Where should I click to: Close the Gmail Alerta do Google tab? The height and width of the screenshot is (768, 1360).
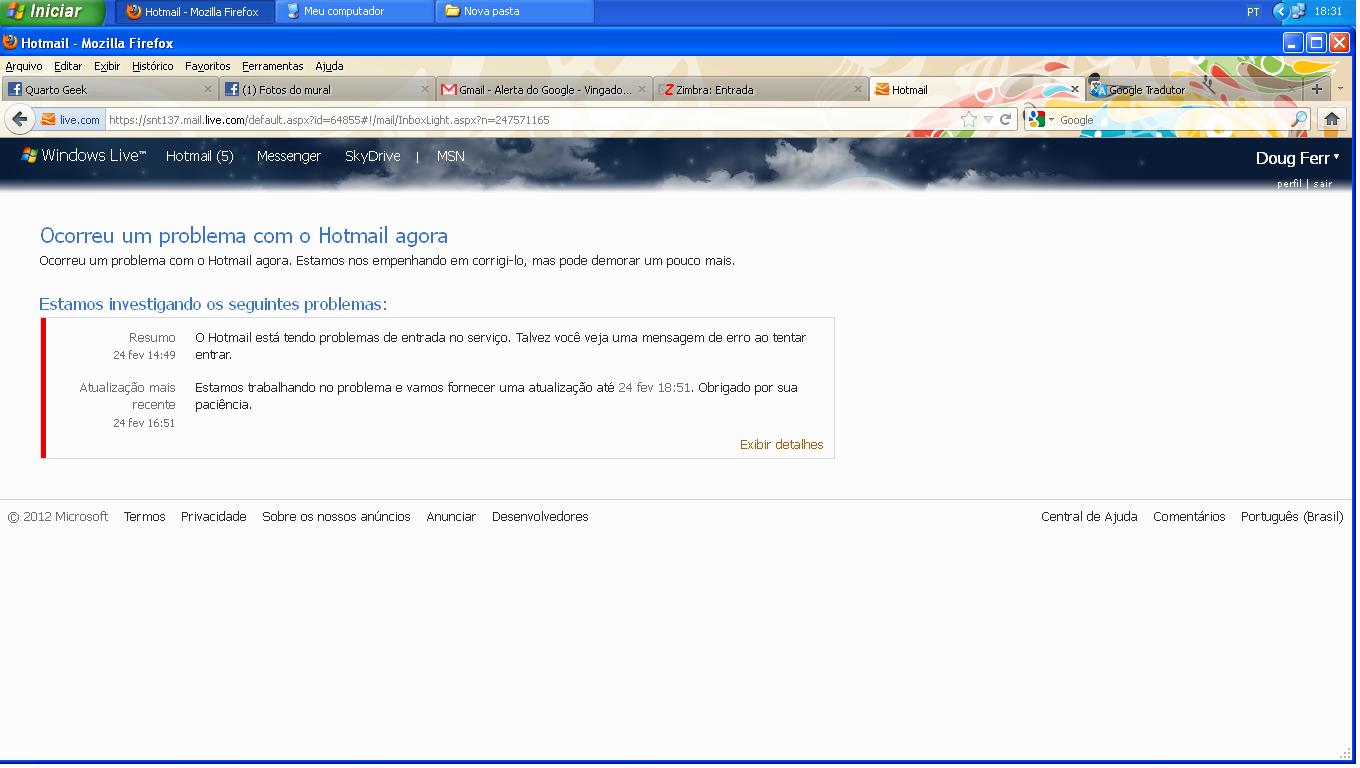click(x=642, y=89)
